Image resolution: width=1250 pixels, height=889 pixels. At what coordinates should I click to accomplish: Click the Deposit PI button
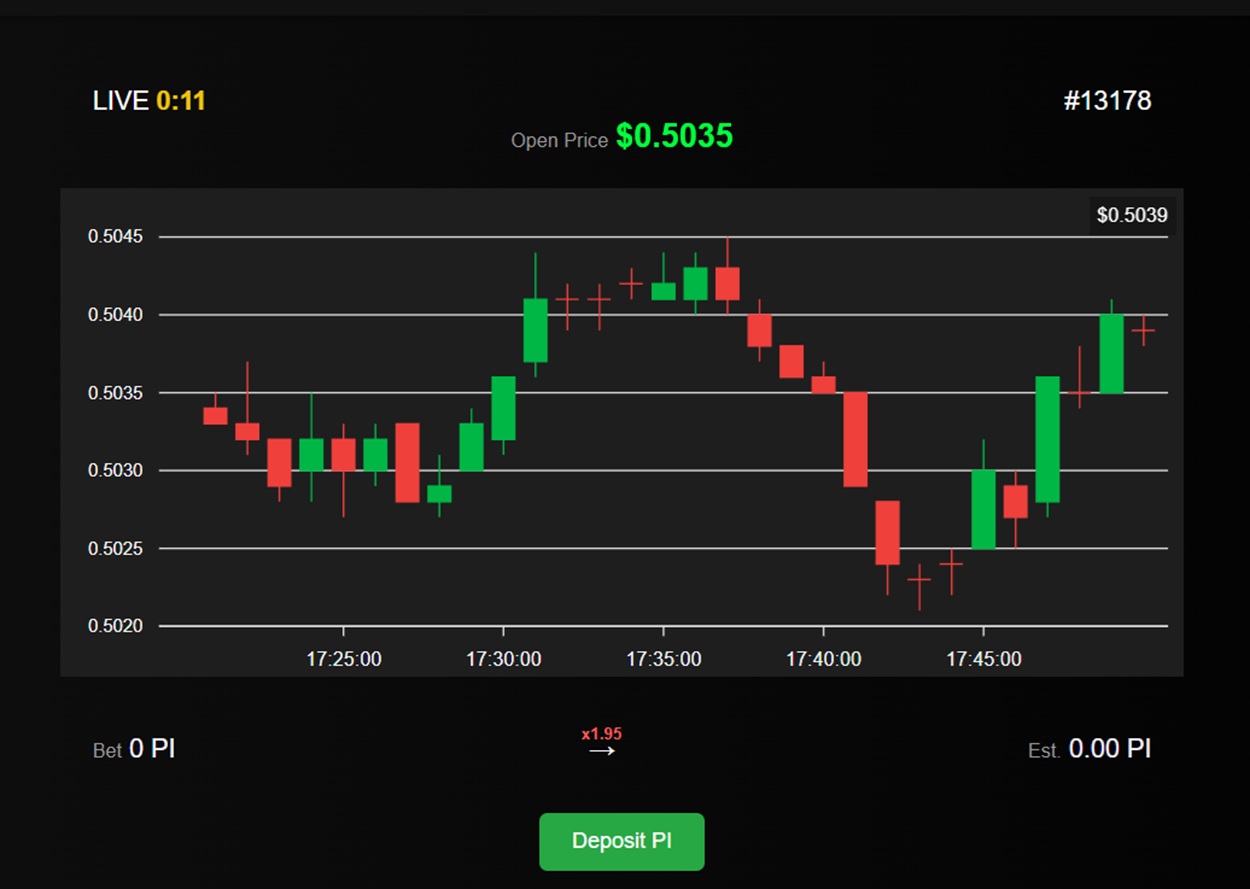coord(622,841)
